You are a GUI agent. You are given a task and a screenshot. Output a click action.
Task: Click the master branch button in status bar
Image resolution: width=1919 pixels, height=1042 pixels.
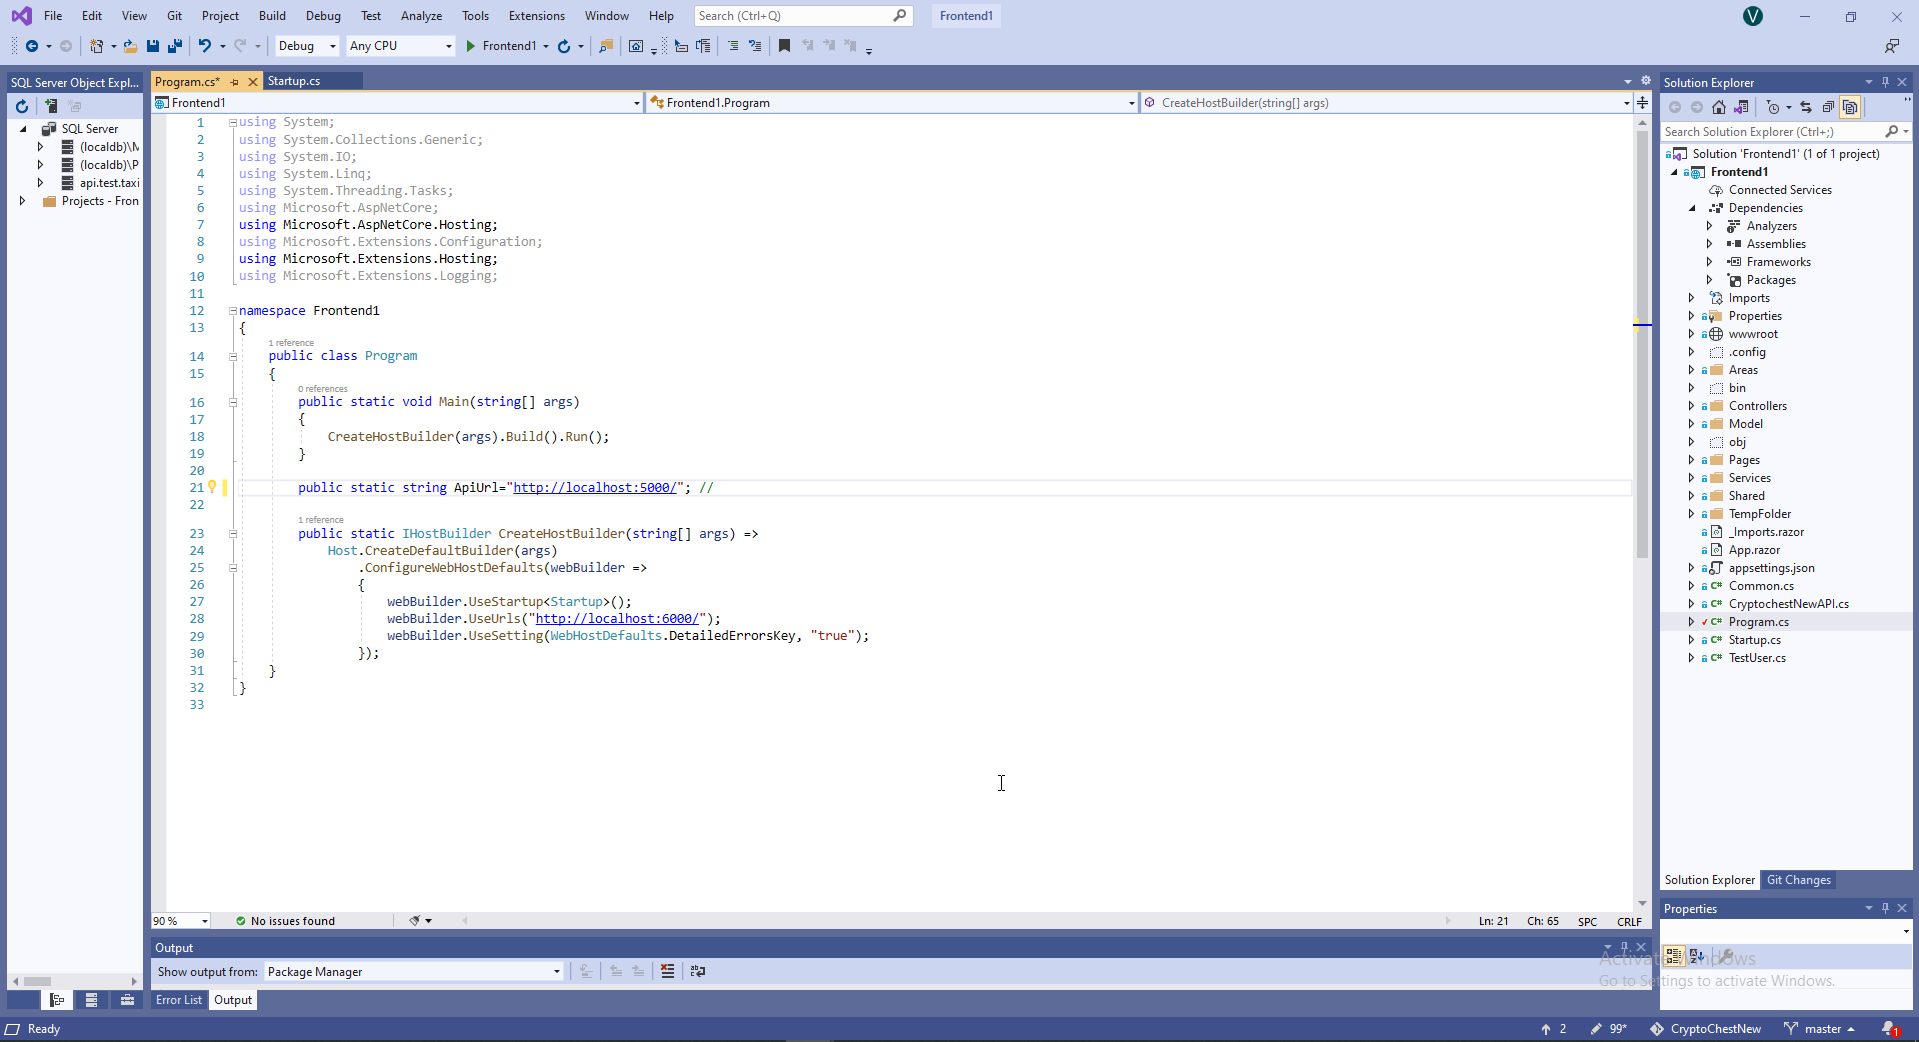1820,1029
